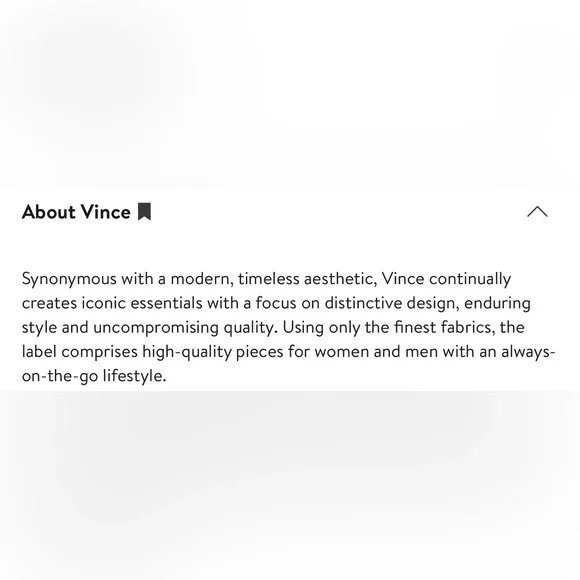580x580 pixels.
Task: Click the word 'enduring' ending line two
Action: tap(497, 304)
